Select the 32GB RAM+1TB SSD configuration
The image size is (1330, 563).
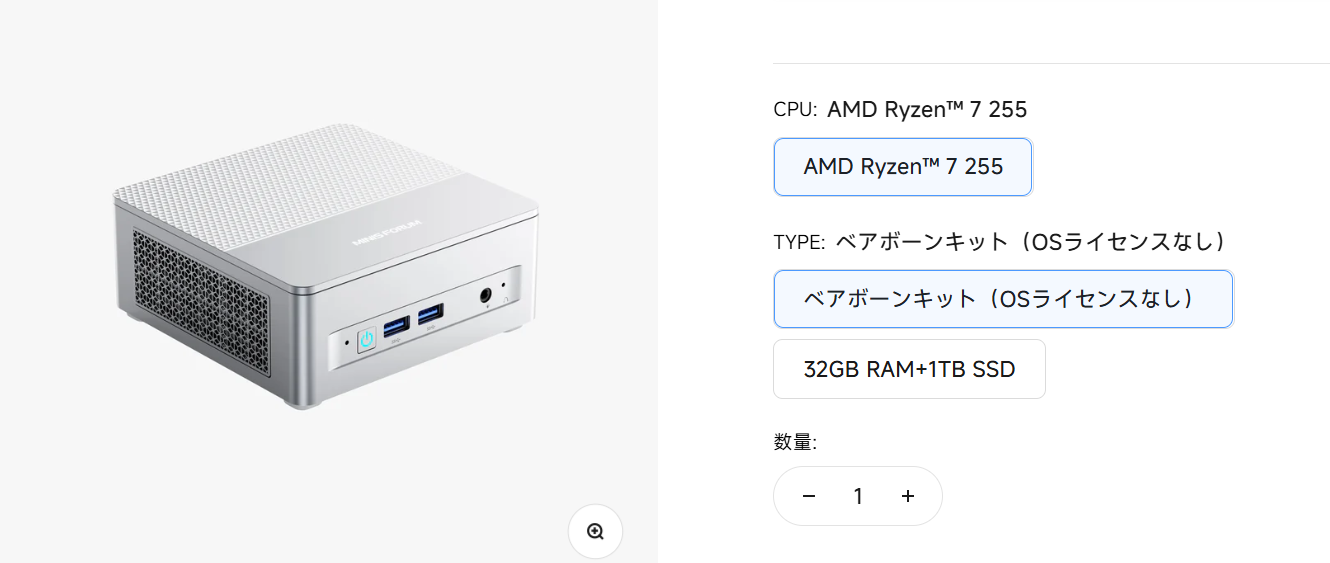tap(909, 369)
